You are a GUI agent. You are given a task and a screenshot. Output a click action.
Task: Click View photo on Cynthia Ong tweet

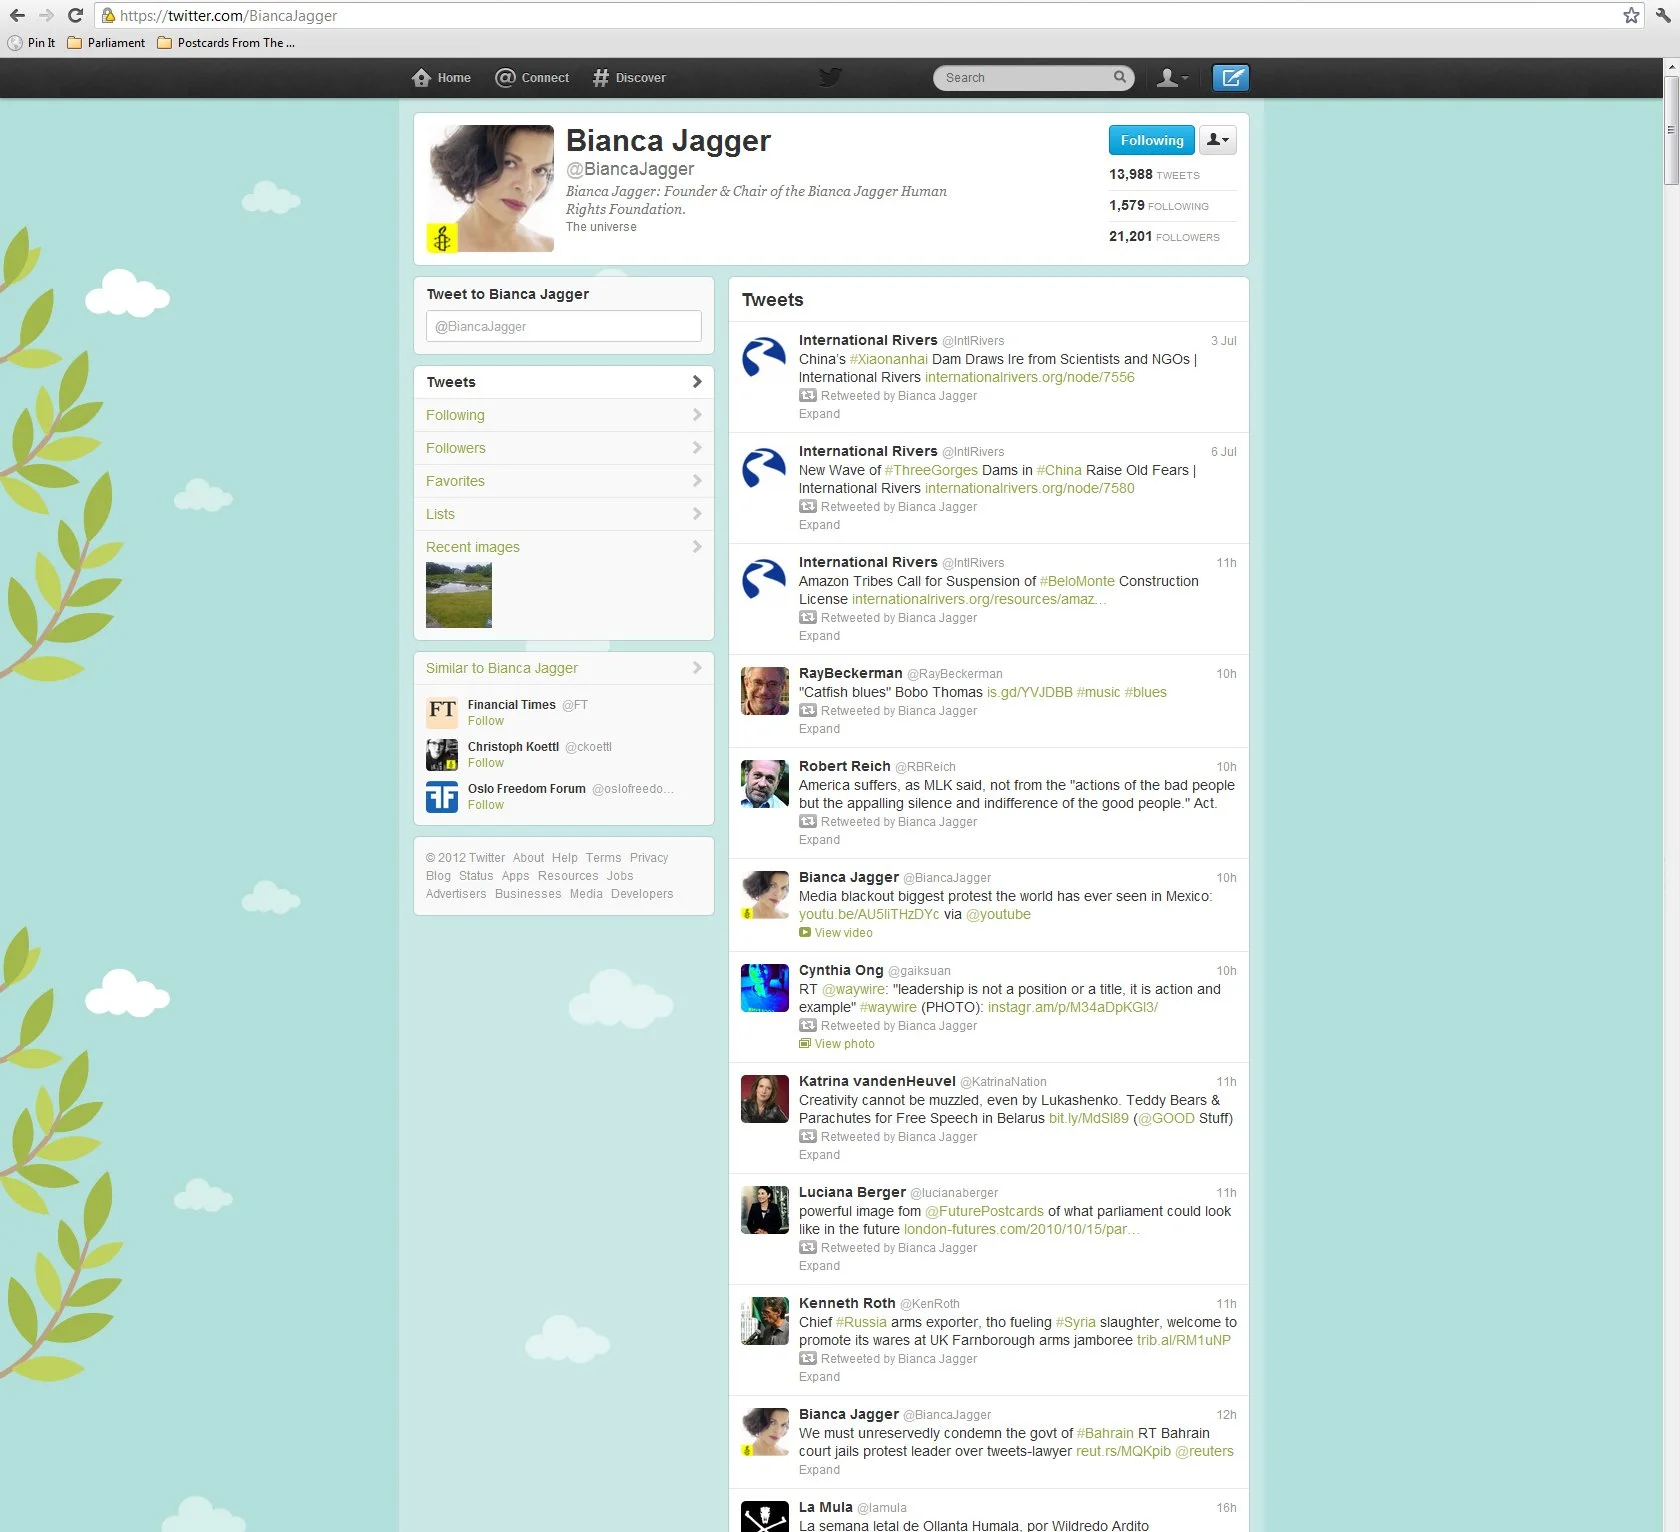837,1044
